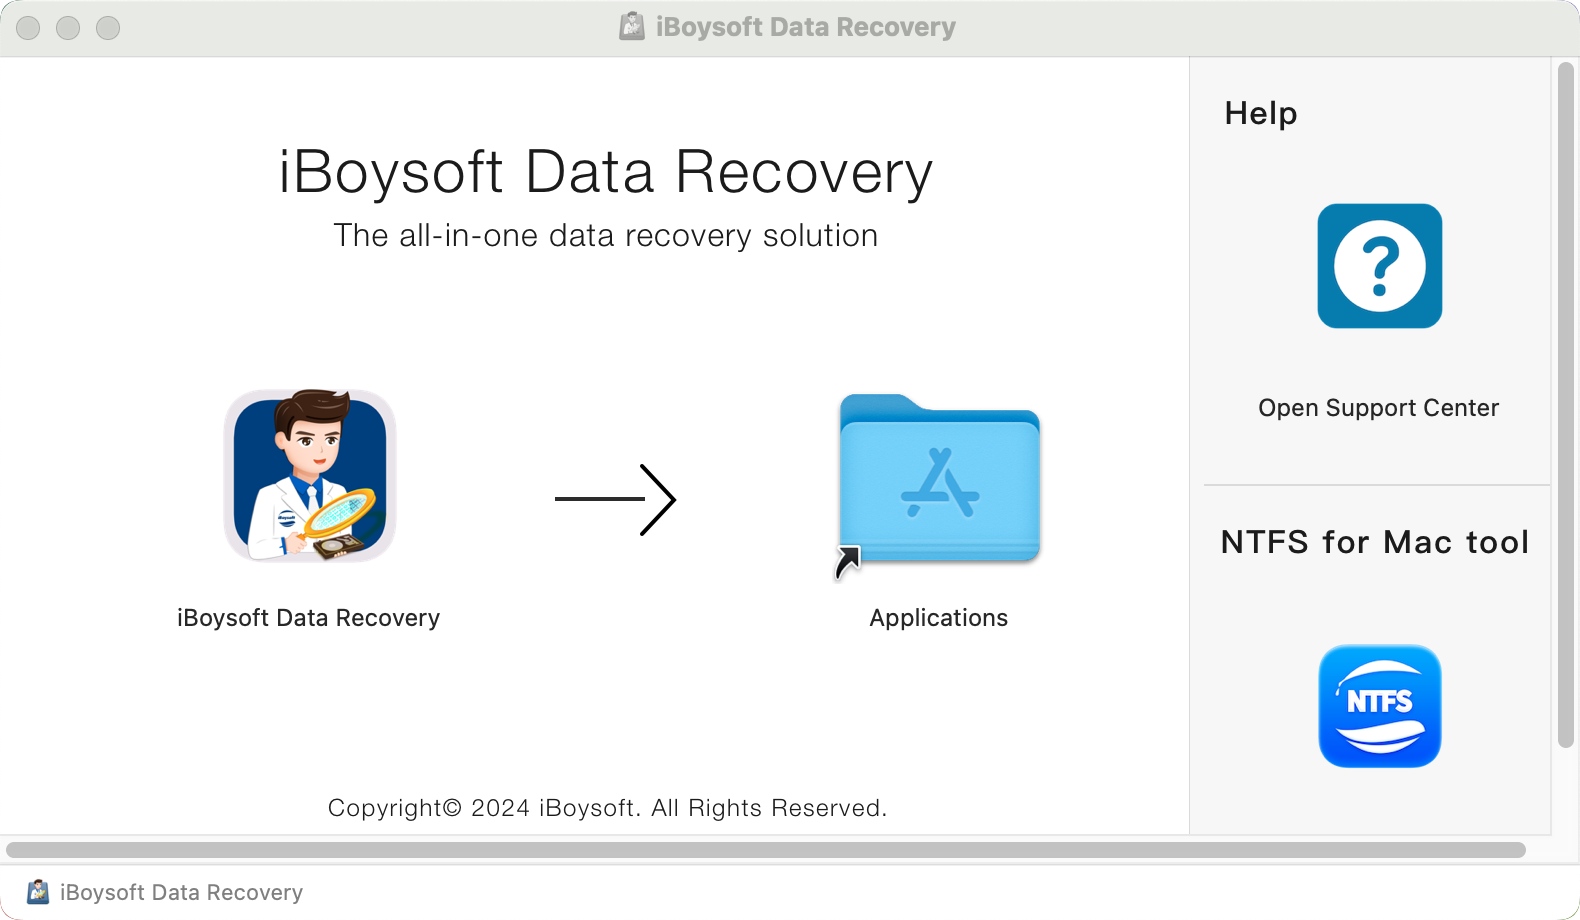1580x920 pixels.
Task: Click the path bar iBoysoft Data Recovery icon
Action: (38, 892)
